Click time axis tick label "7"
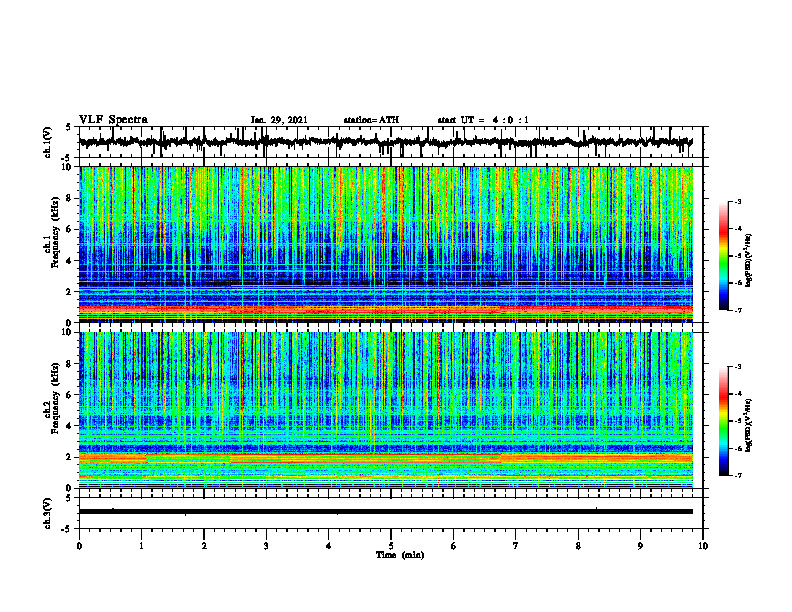Screen dimensions: 792x612 tap(516, 546)
